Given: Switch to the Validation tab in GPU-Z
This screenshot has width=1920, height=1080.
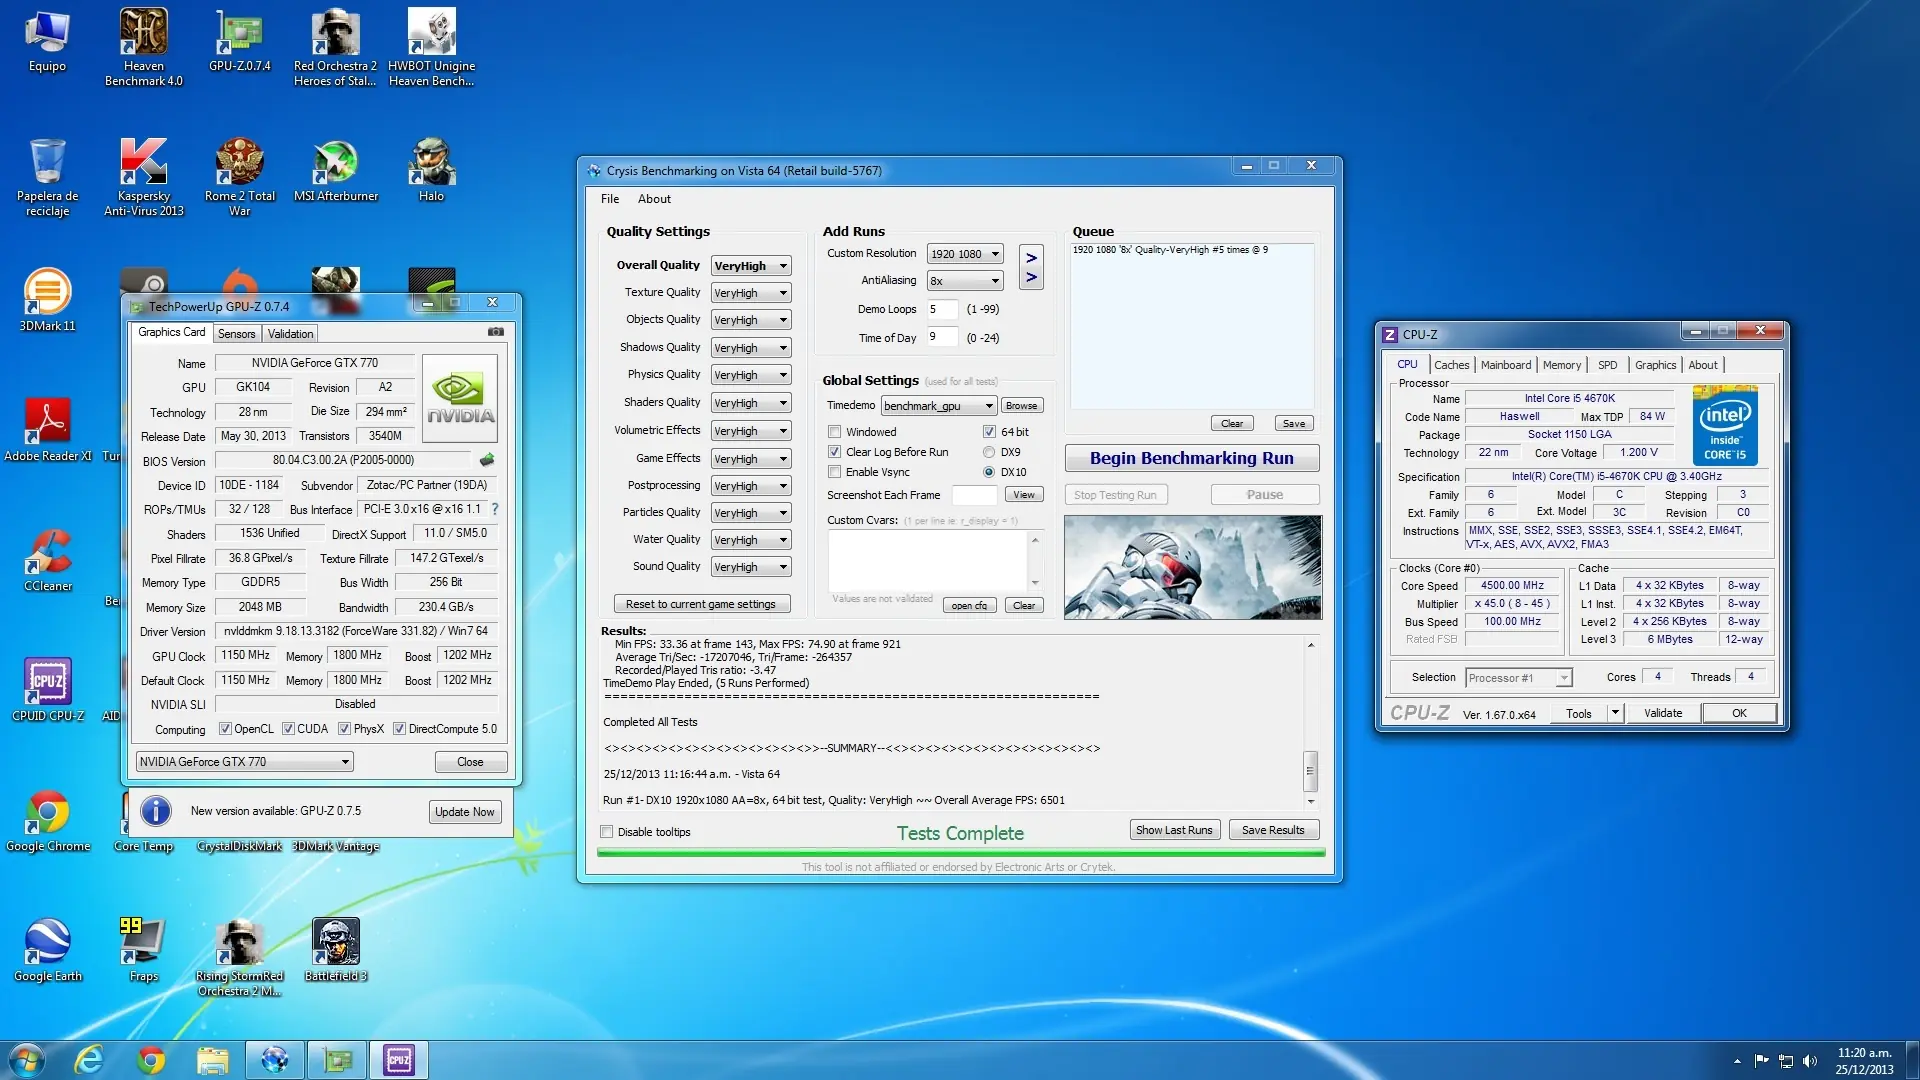Looking at the screenshot, I should point(290,334).
